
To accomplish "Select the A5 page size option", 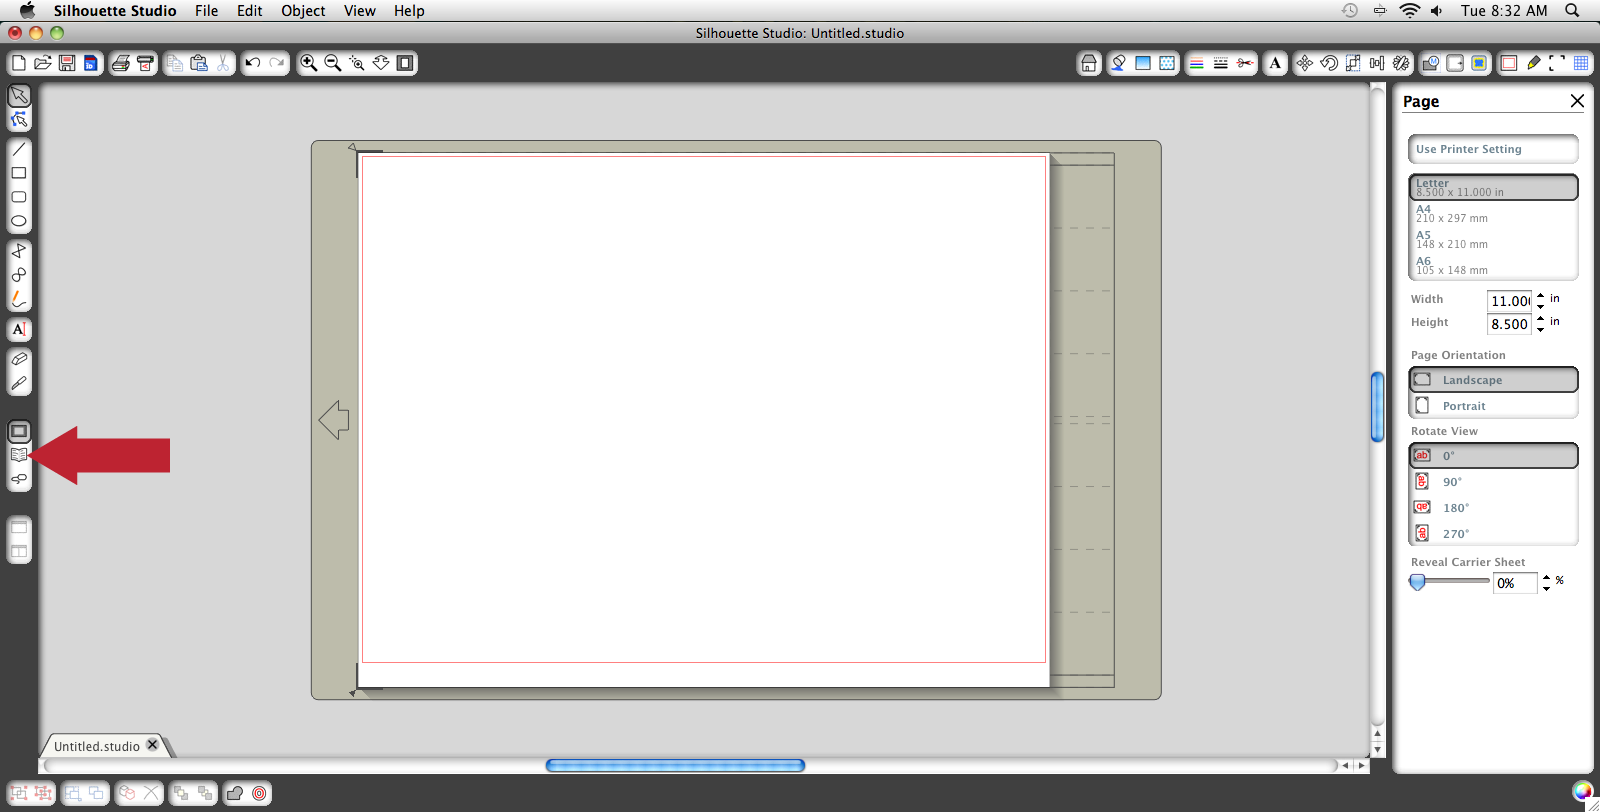I will 1493,239.
